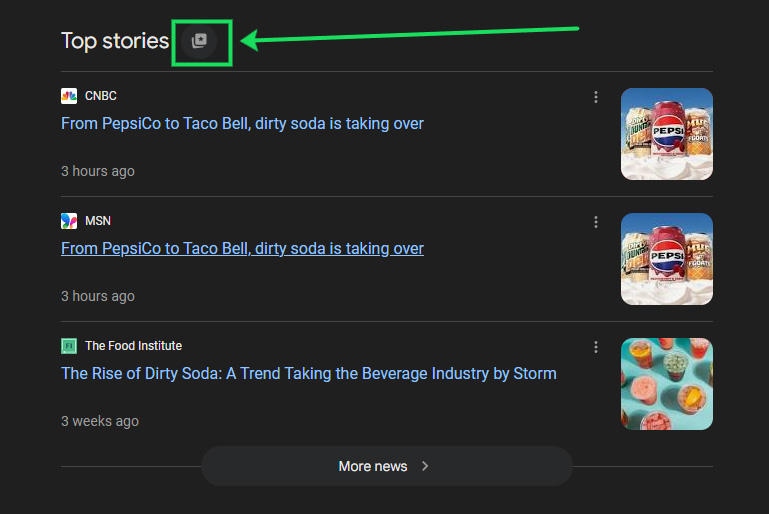Click the CNBC story's Pepsi cans thumbnail
Viewport: 769px width, 514px height.
(666, 134)
